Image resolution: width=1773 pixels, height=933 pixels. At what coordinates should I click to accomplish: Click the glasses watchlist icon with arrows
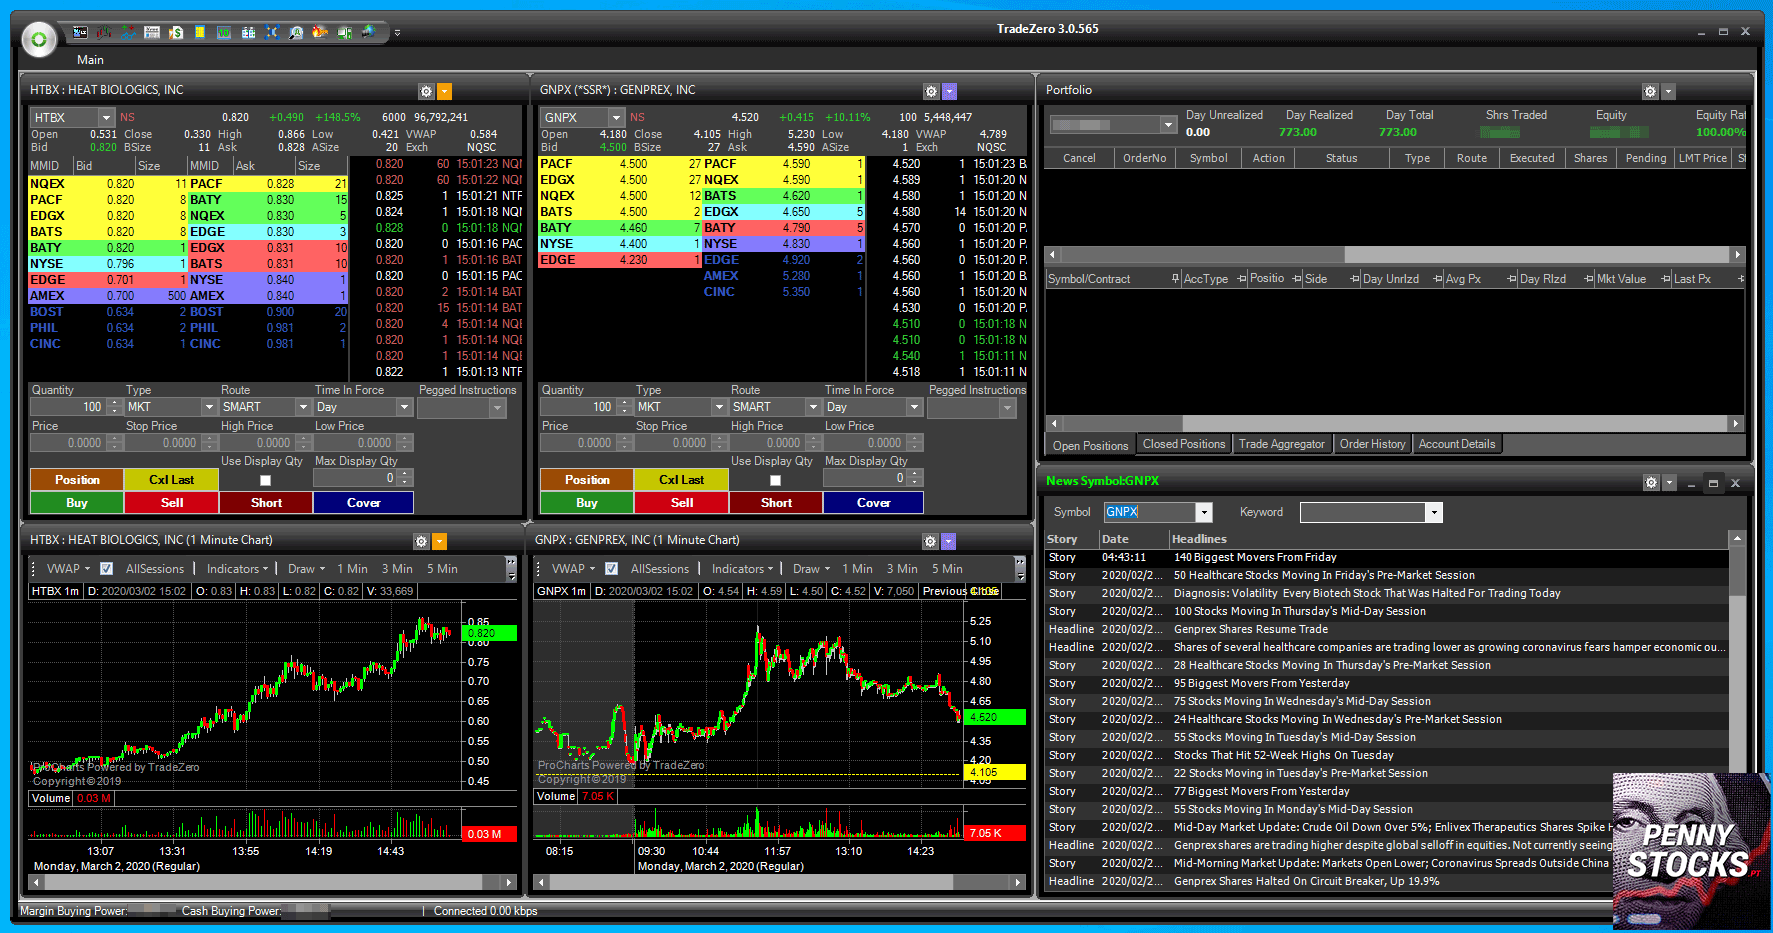pos(128,33)
